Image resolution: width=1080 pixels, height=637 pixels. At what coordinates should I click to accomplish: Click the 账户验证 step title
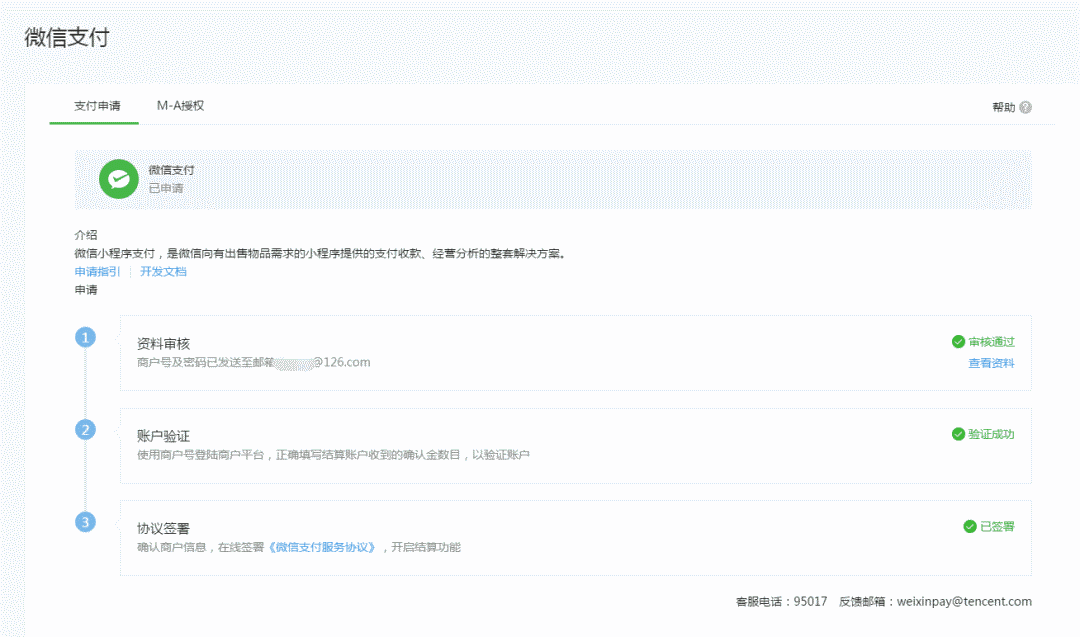[163, 436]
